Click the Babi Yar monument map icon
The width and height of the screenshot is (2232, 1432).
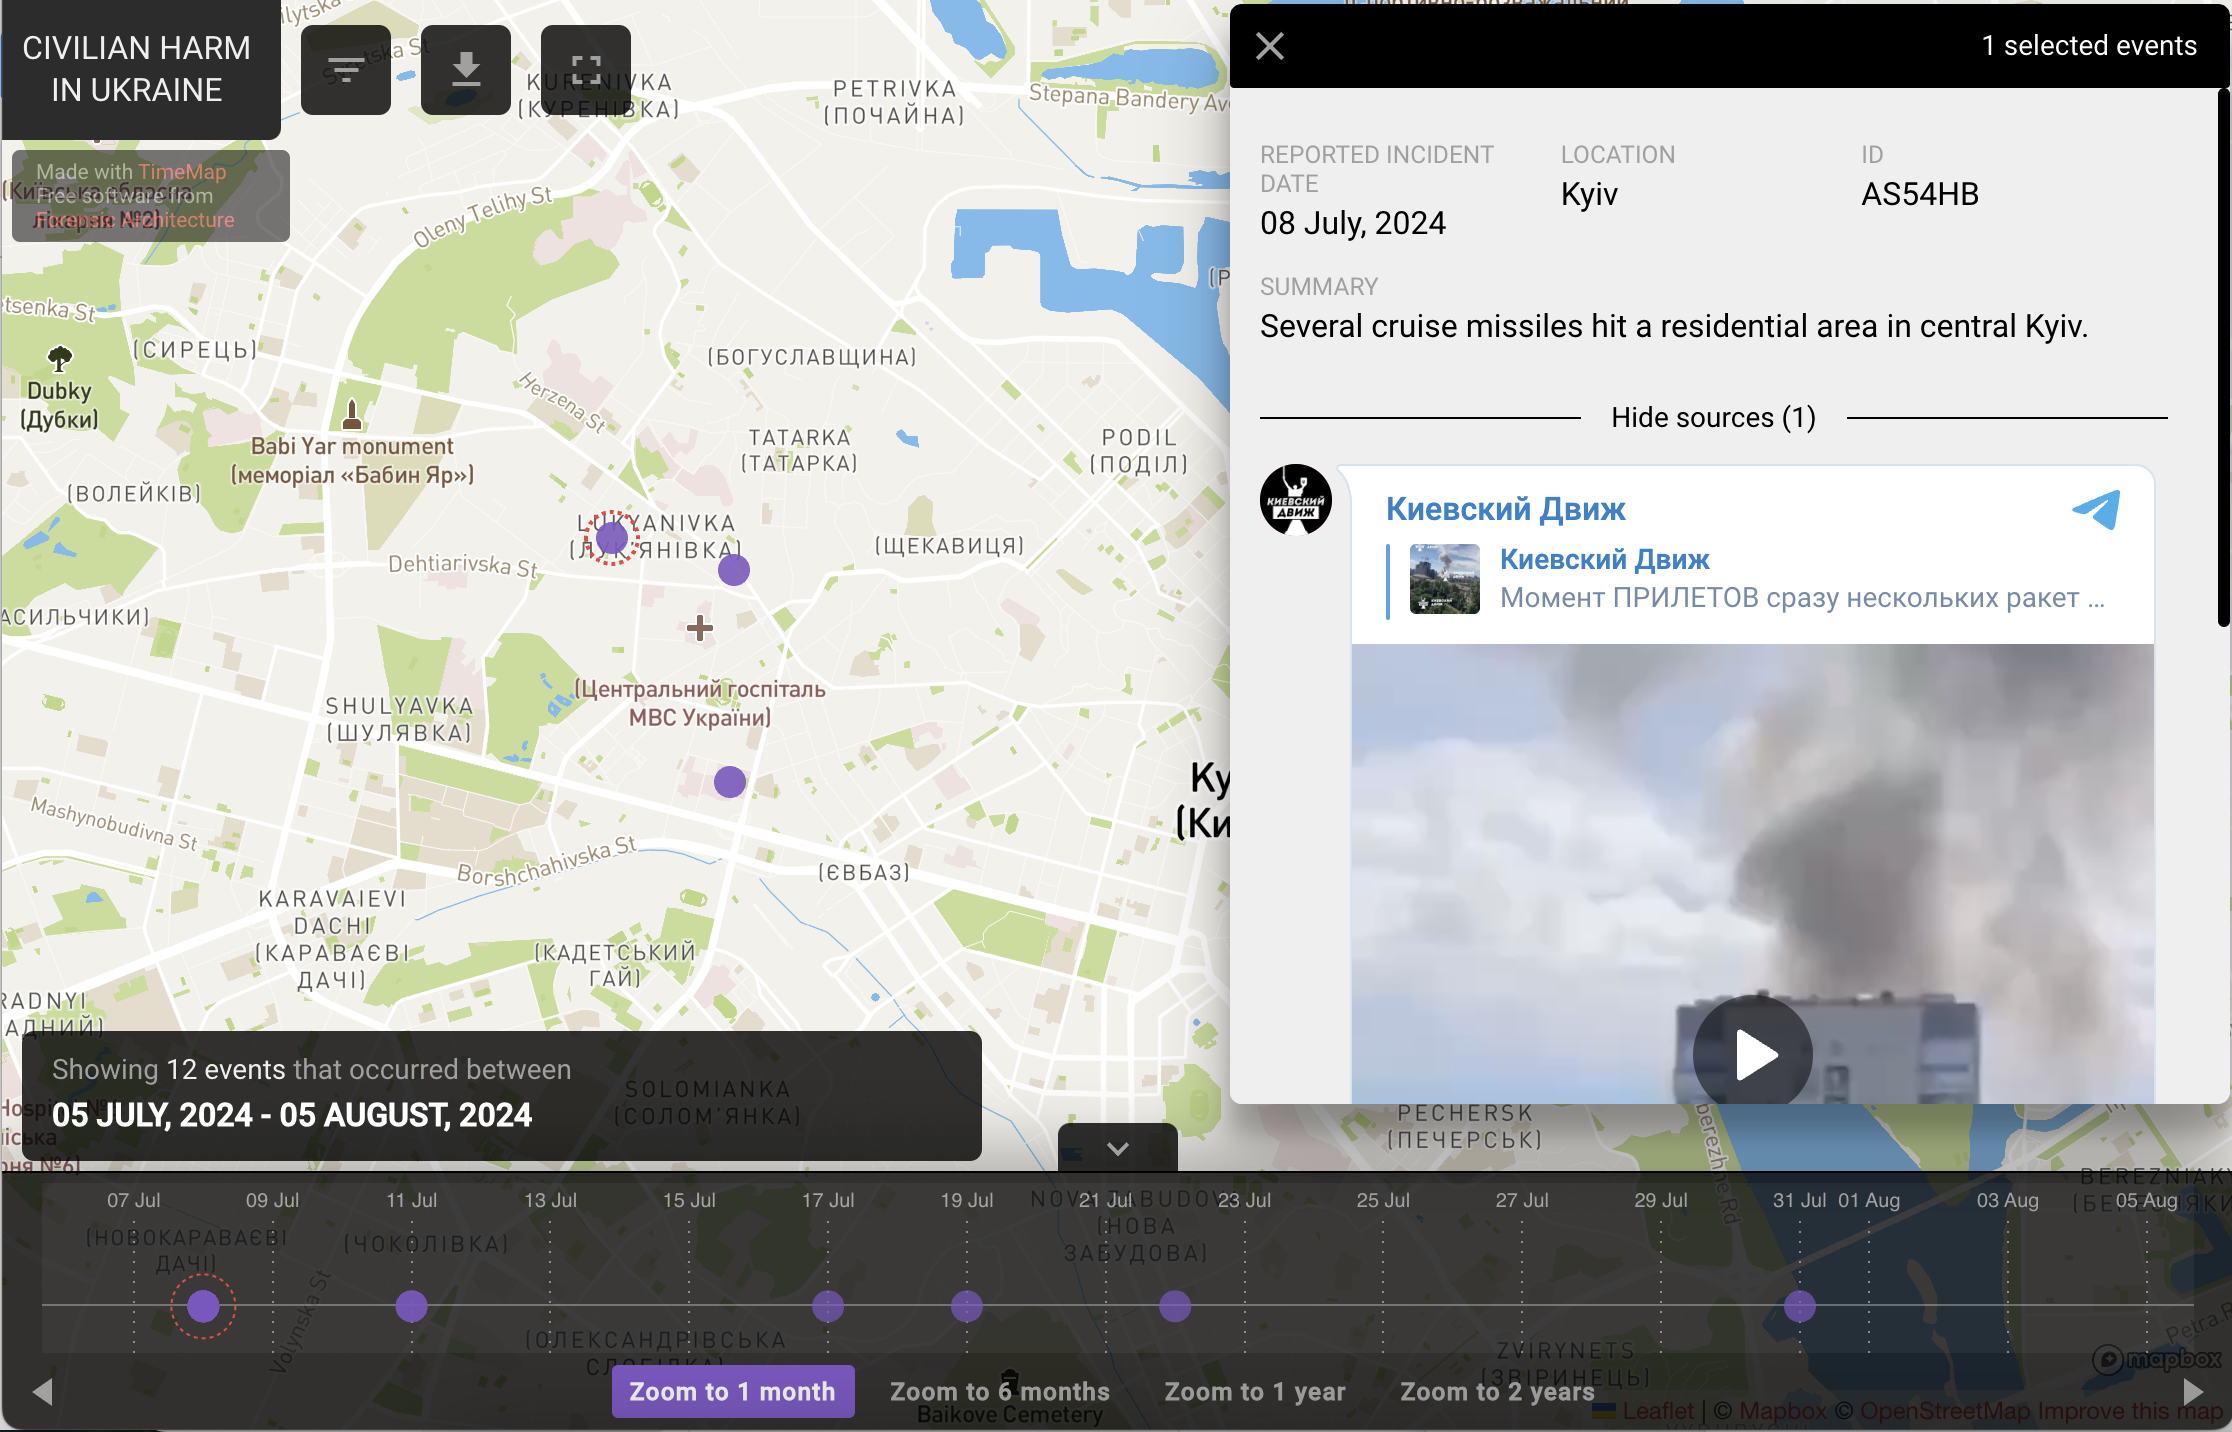[352, 412]
